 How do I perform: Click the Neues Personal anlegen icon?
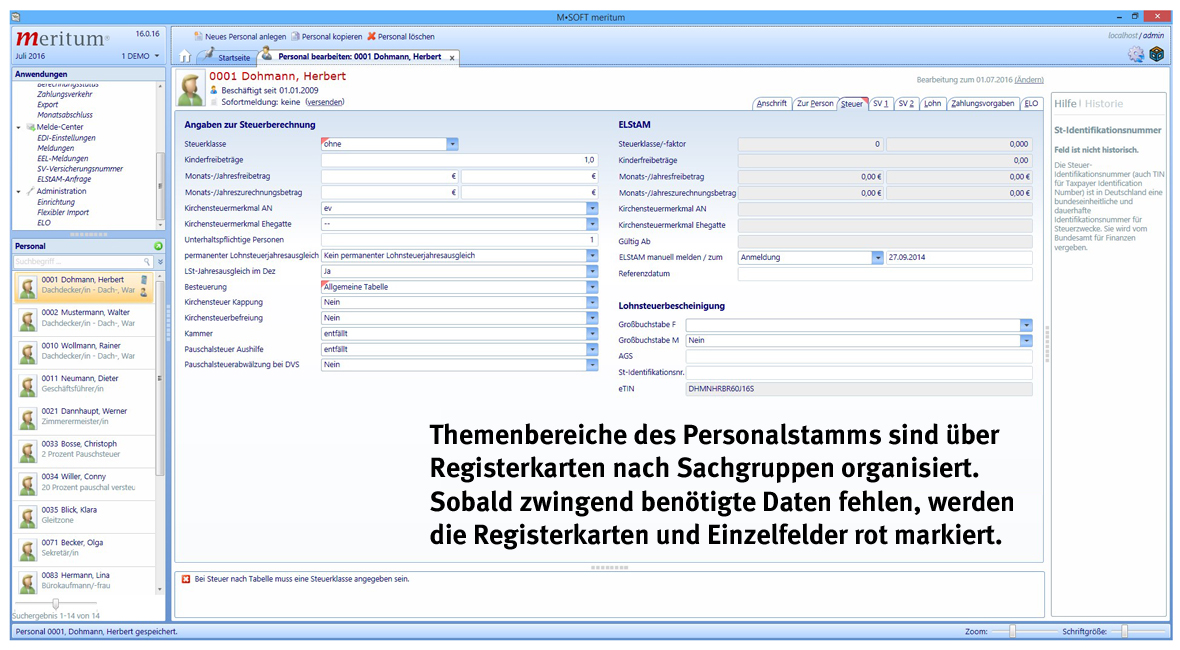tap(198, 36)
